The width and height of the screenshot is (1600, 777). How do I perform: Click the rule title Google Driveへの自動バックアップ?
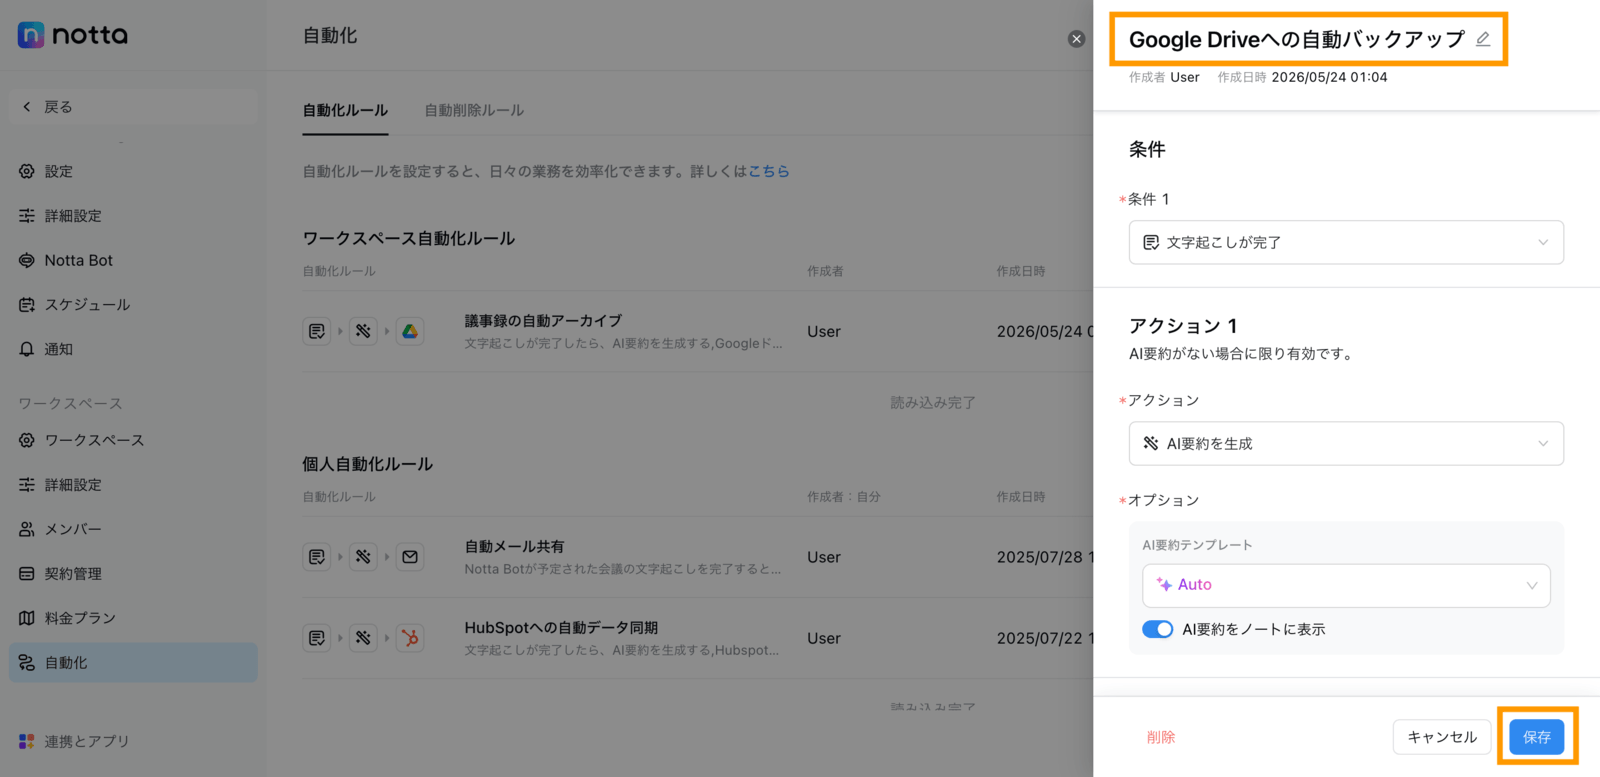click(1296, 39)
